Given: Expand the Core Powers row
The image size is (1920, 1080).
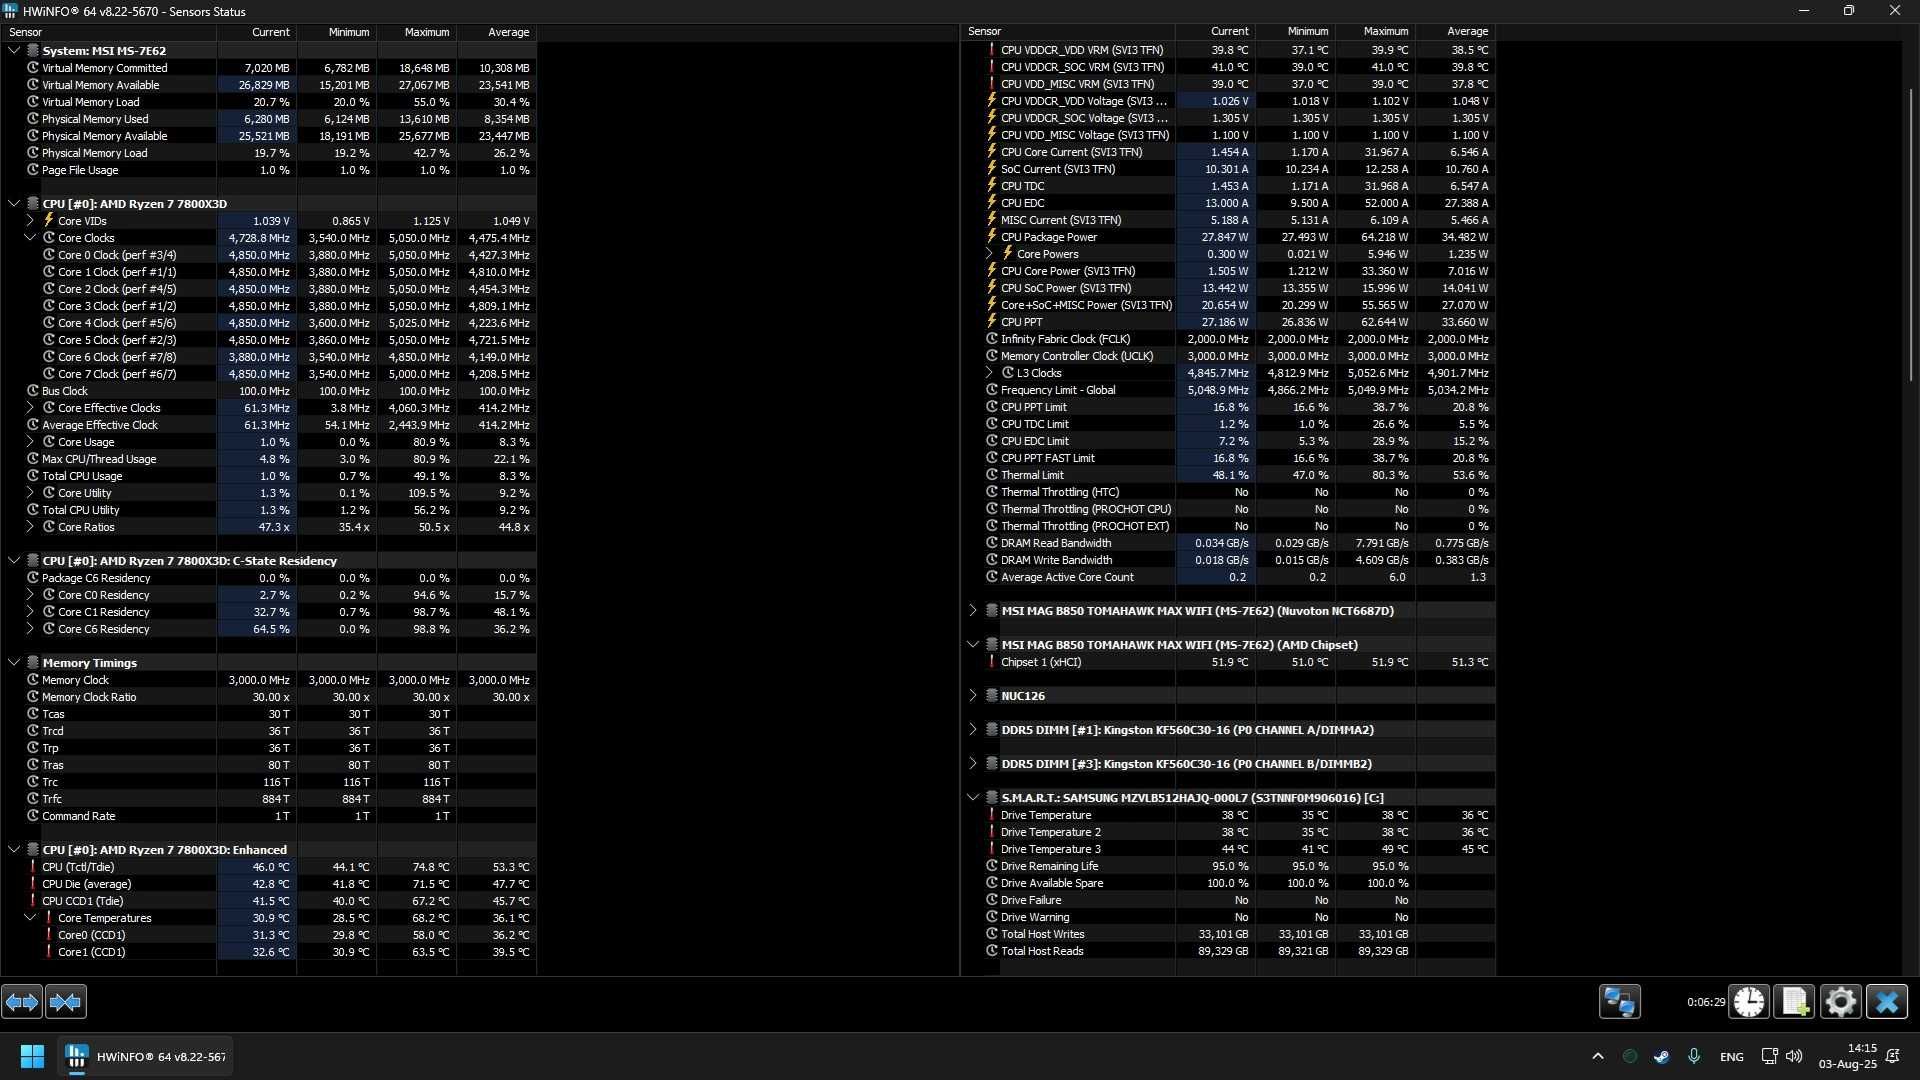Looking at the screenshot, I should point(989,253).
